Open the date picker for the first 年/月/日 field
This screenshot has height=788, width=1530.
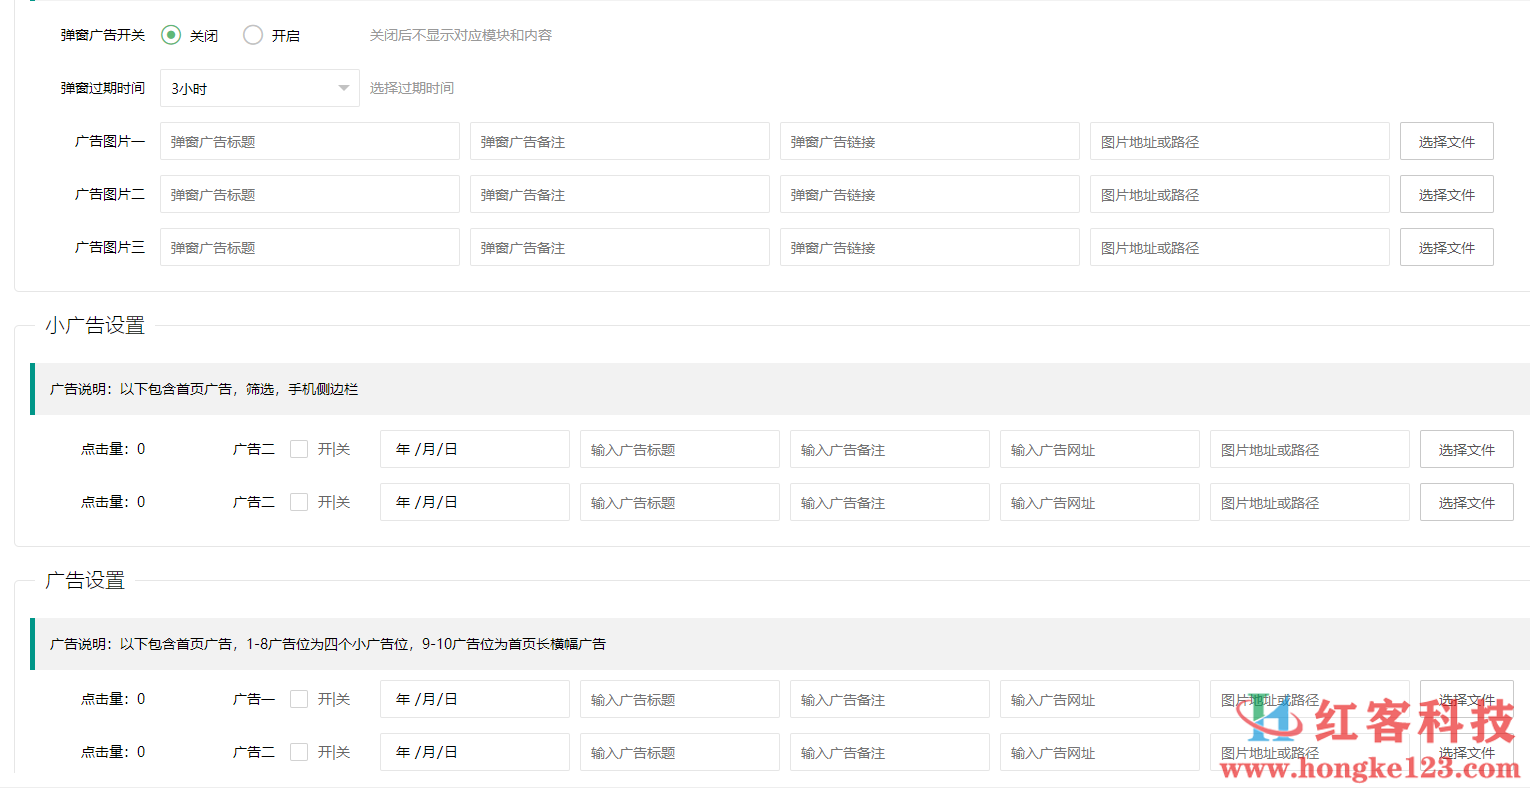[474, 448]
